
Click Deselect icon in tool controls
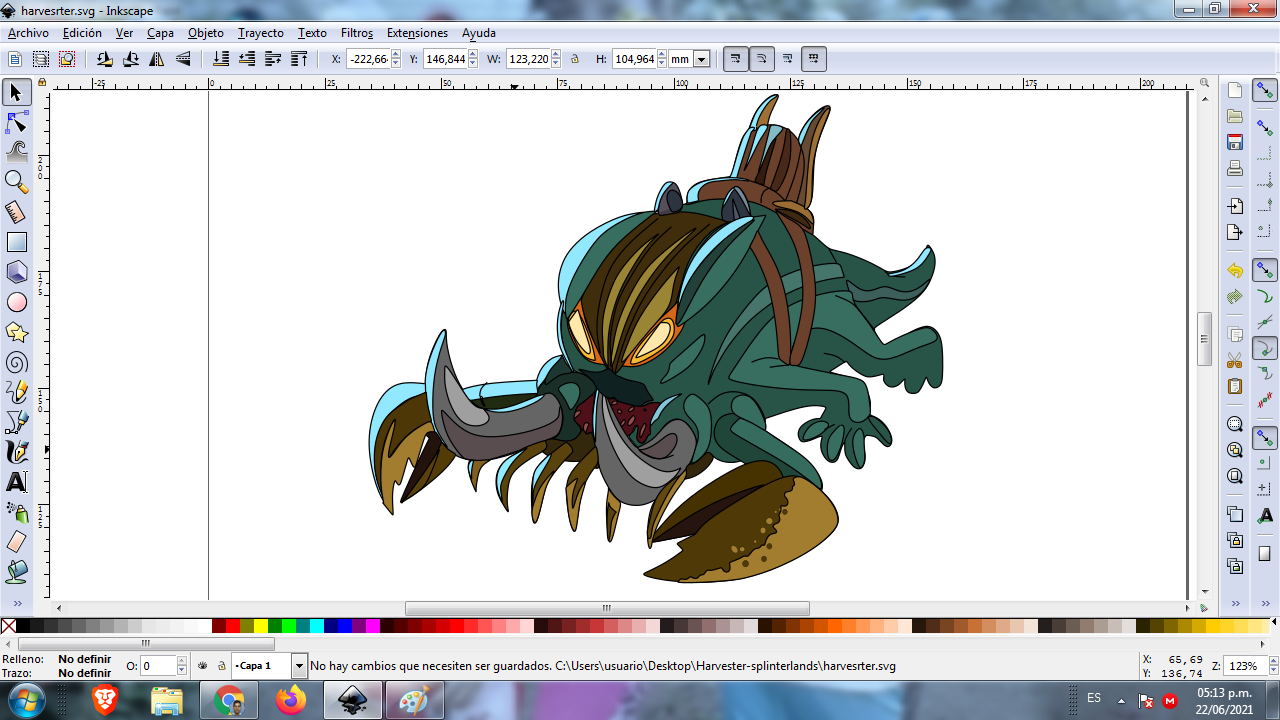click(67, 59)
